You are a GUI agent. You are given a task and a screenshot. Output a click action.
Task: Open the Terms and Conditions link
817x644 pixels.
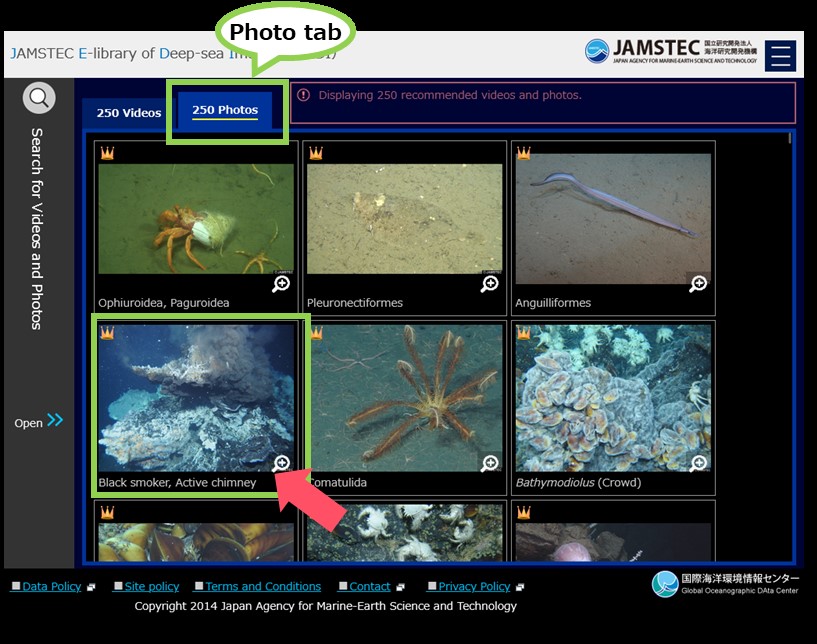point(263,587)
